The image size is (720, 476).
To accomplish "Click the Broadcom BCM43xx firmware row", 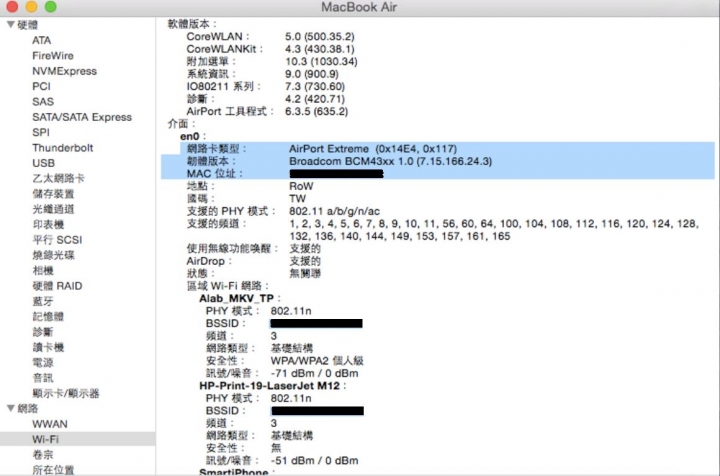I will tap(438, 161).
